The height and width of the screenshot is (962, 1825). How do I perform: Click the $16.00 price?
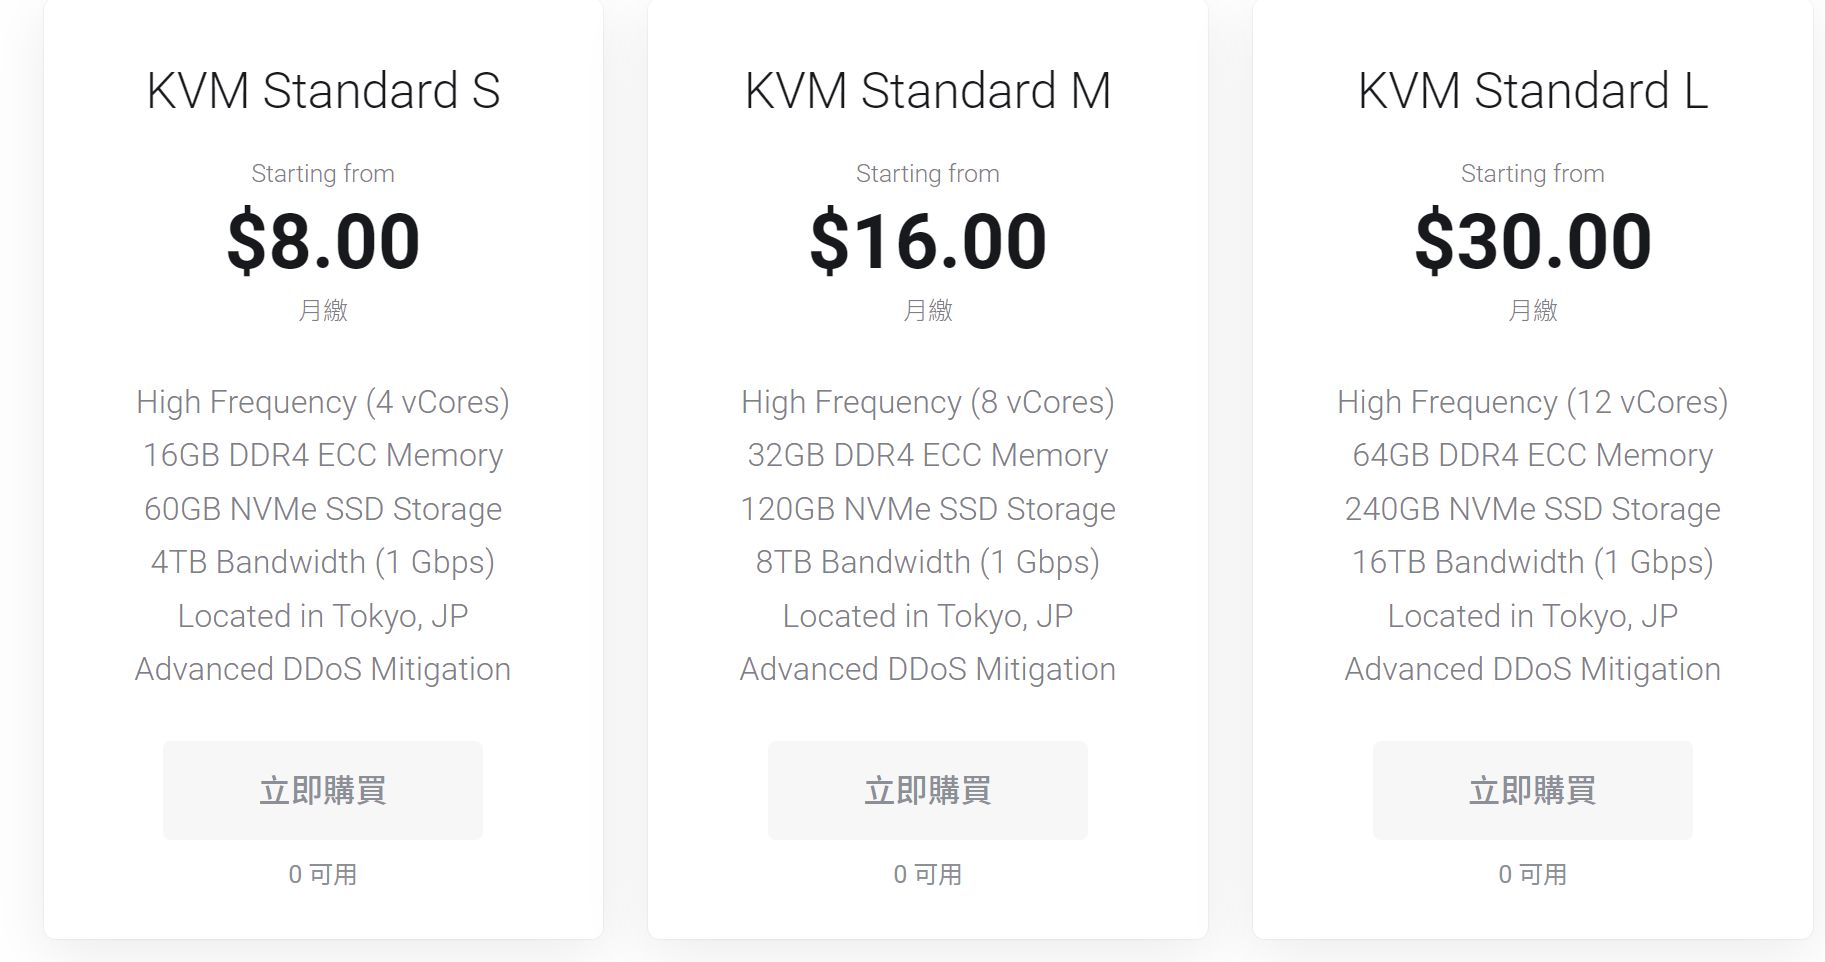click(x=928, y=241)
